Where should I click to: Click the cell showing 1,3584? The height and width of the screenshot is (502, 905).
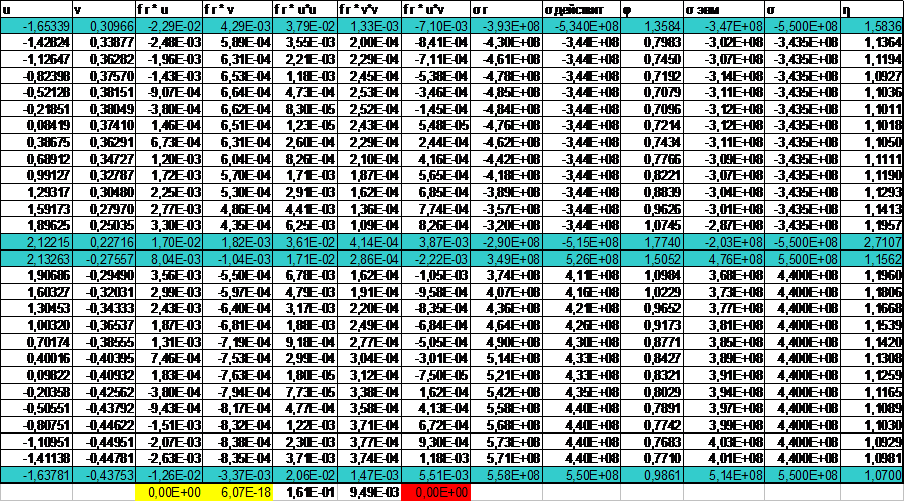pos(656,23)
